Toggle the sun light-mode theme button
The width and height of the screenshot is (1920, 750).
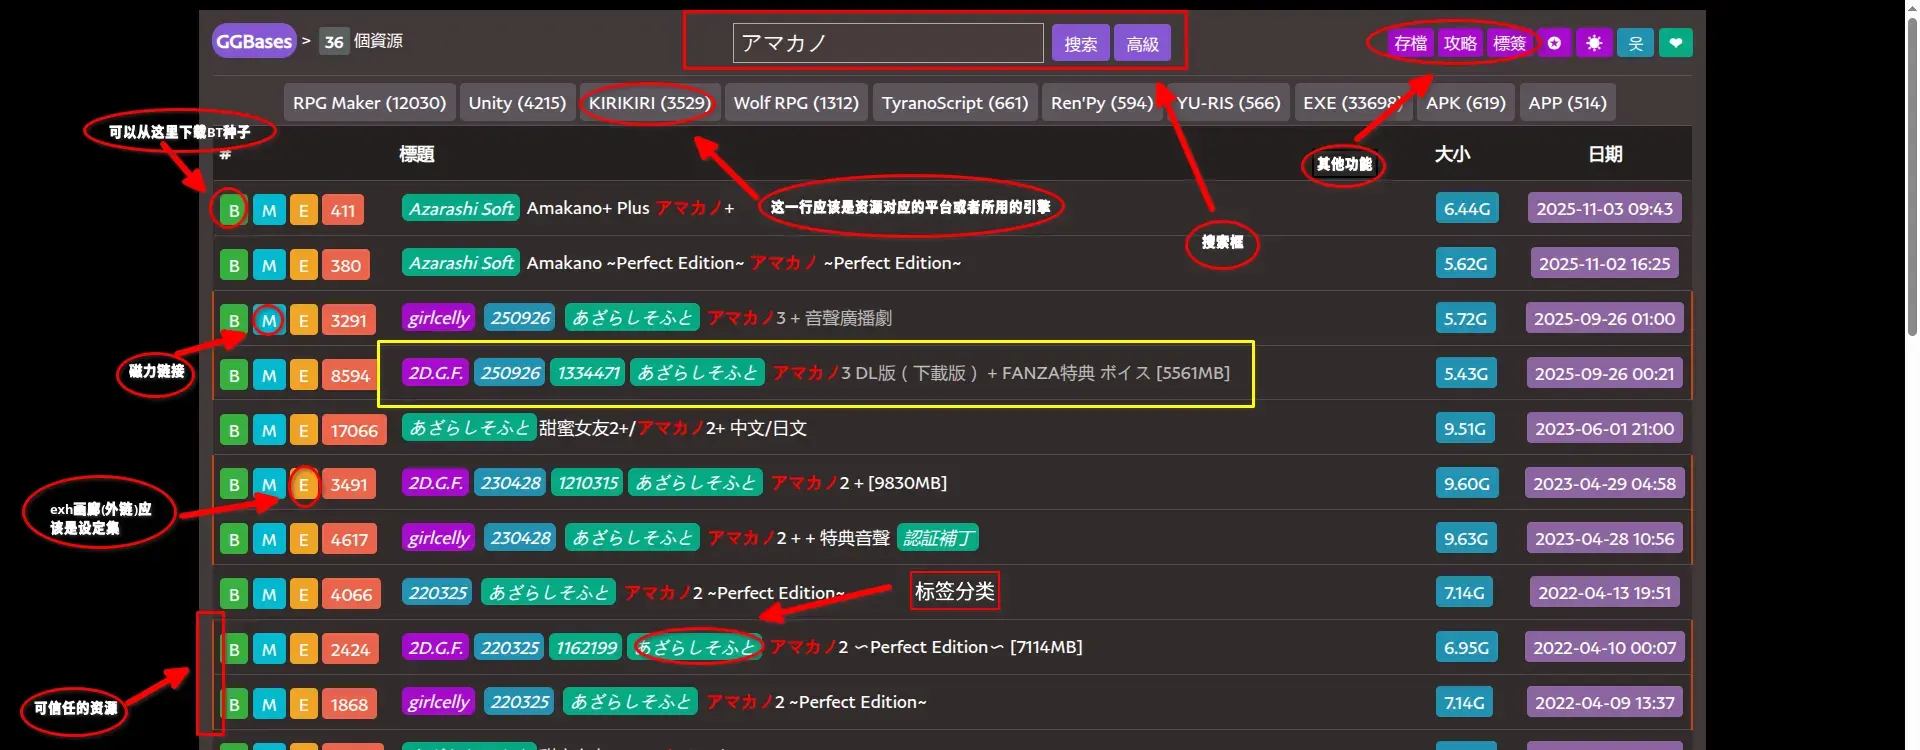1594,43
